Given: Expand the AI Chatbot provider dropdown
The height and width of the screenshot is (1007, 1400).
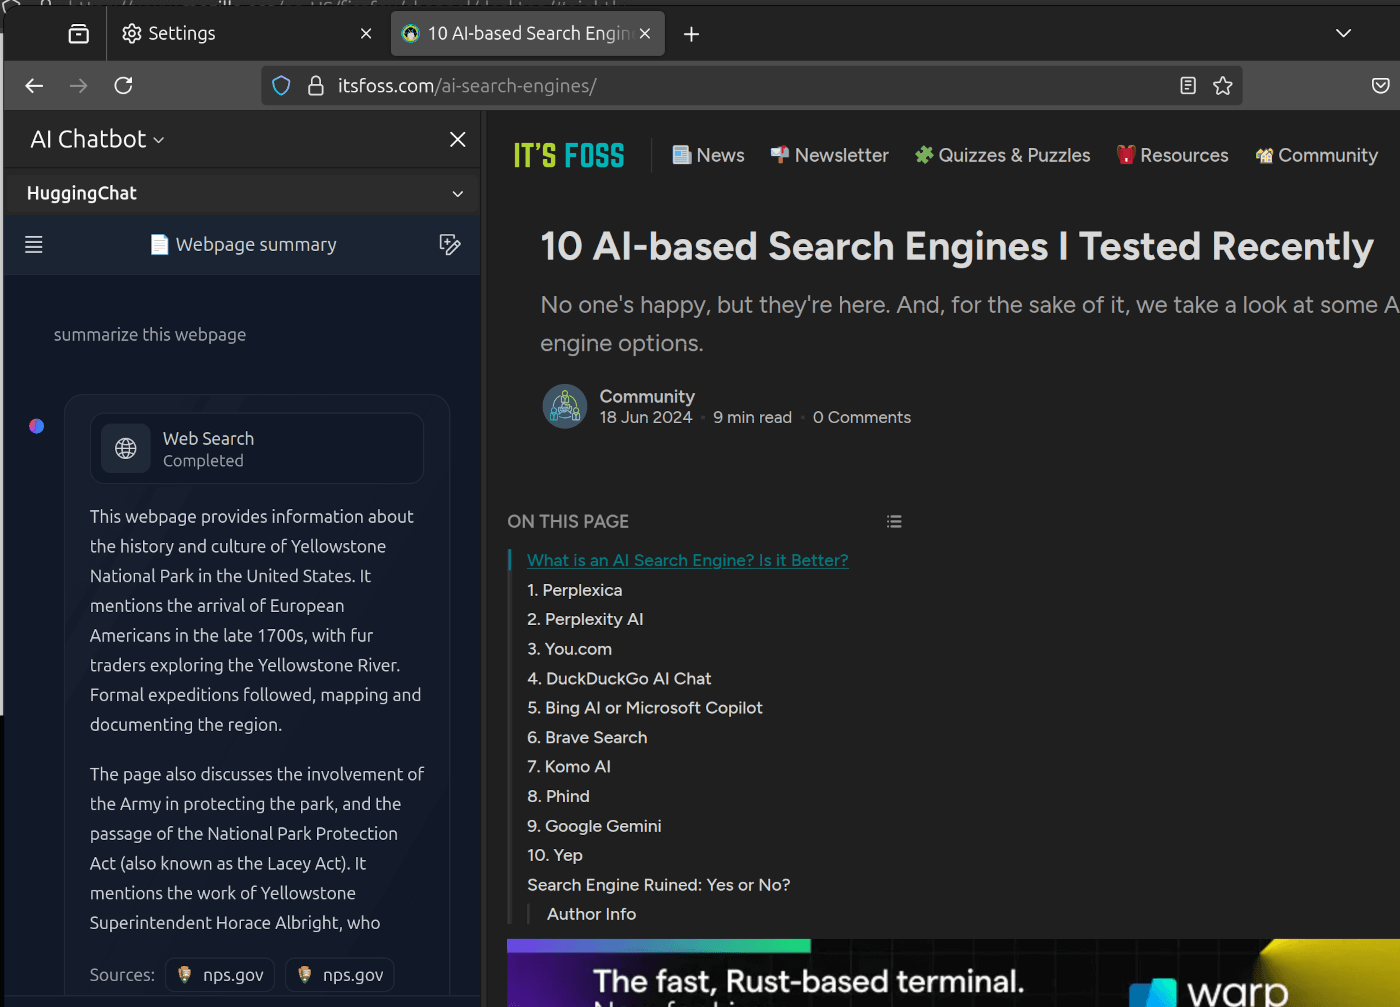Looking at the screenshot, I should click(157, 140).
